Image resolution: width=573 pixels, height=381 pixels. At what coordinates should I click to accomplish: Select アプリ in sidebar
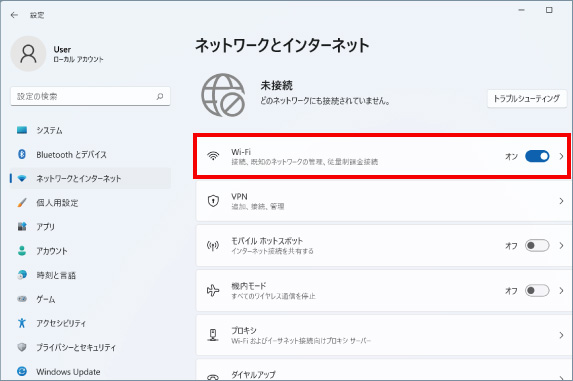click(91, 227)
